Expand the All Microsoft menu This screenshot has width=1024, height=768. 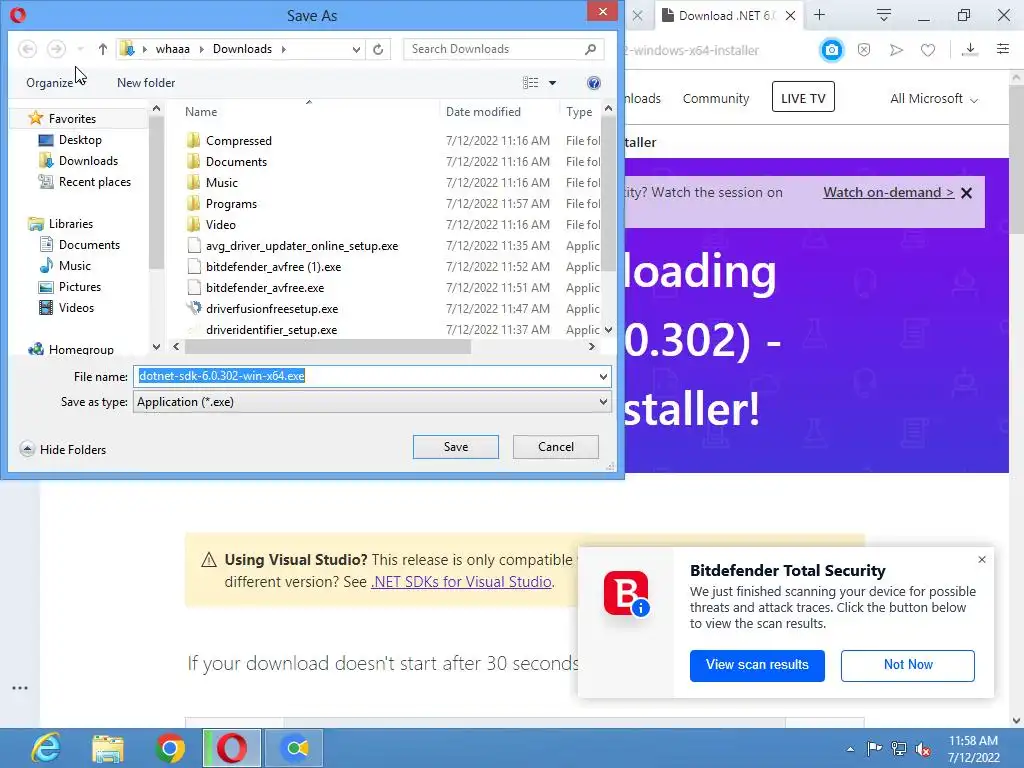(x=934, y=99)
